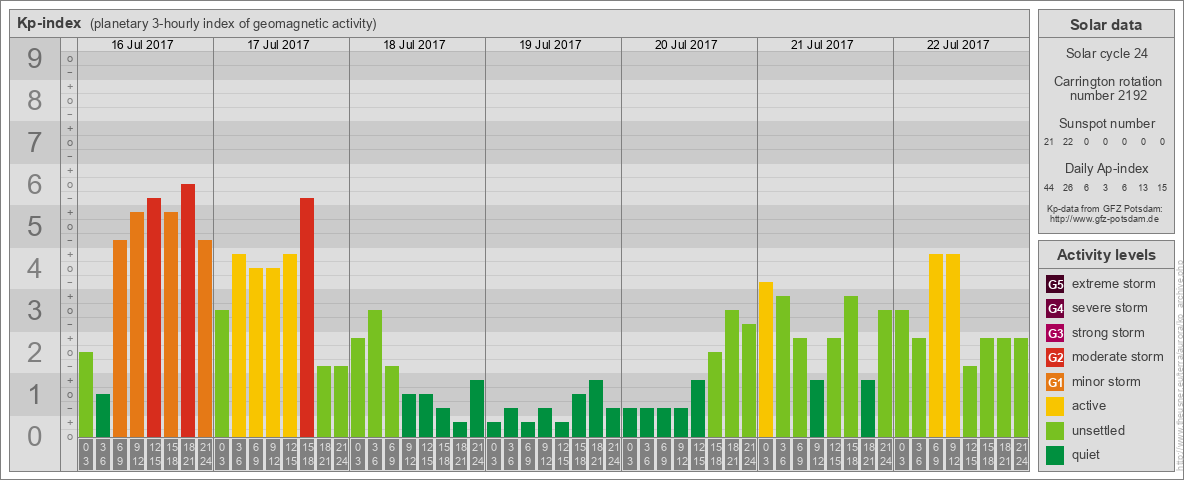Click the Daily Ap-index value 44
Viewport: 1184px width, 480px height.
pos(1049,187)
